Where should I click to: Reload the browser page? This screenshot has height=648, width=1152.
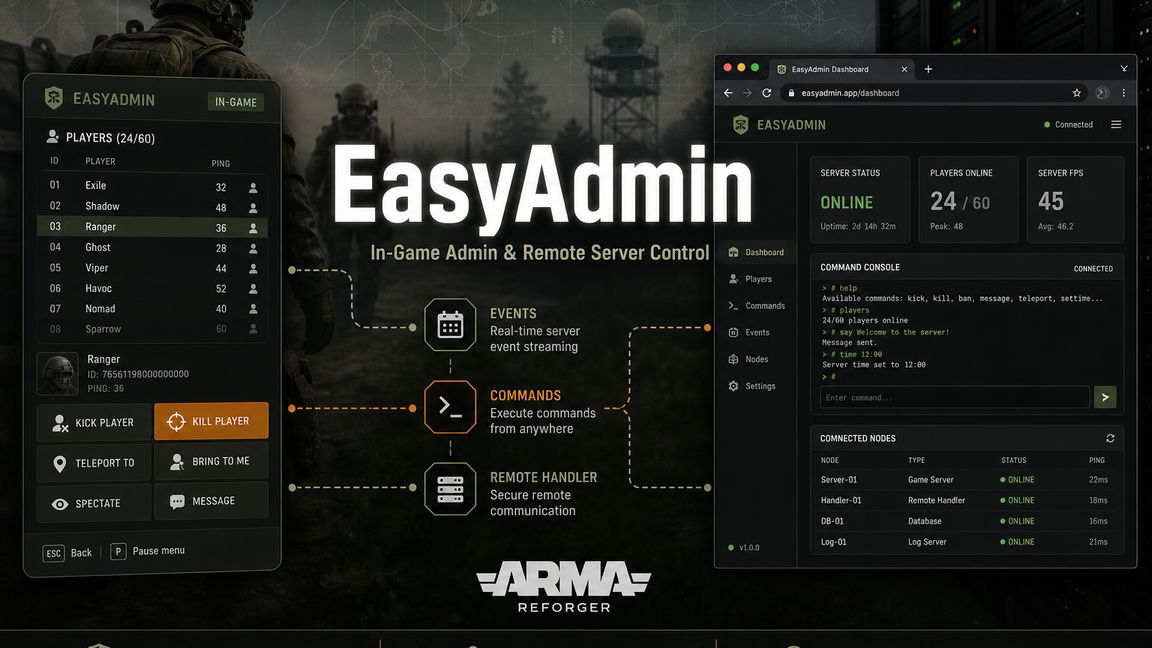coord(766,93)
